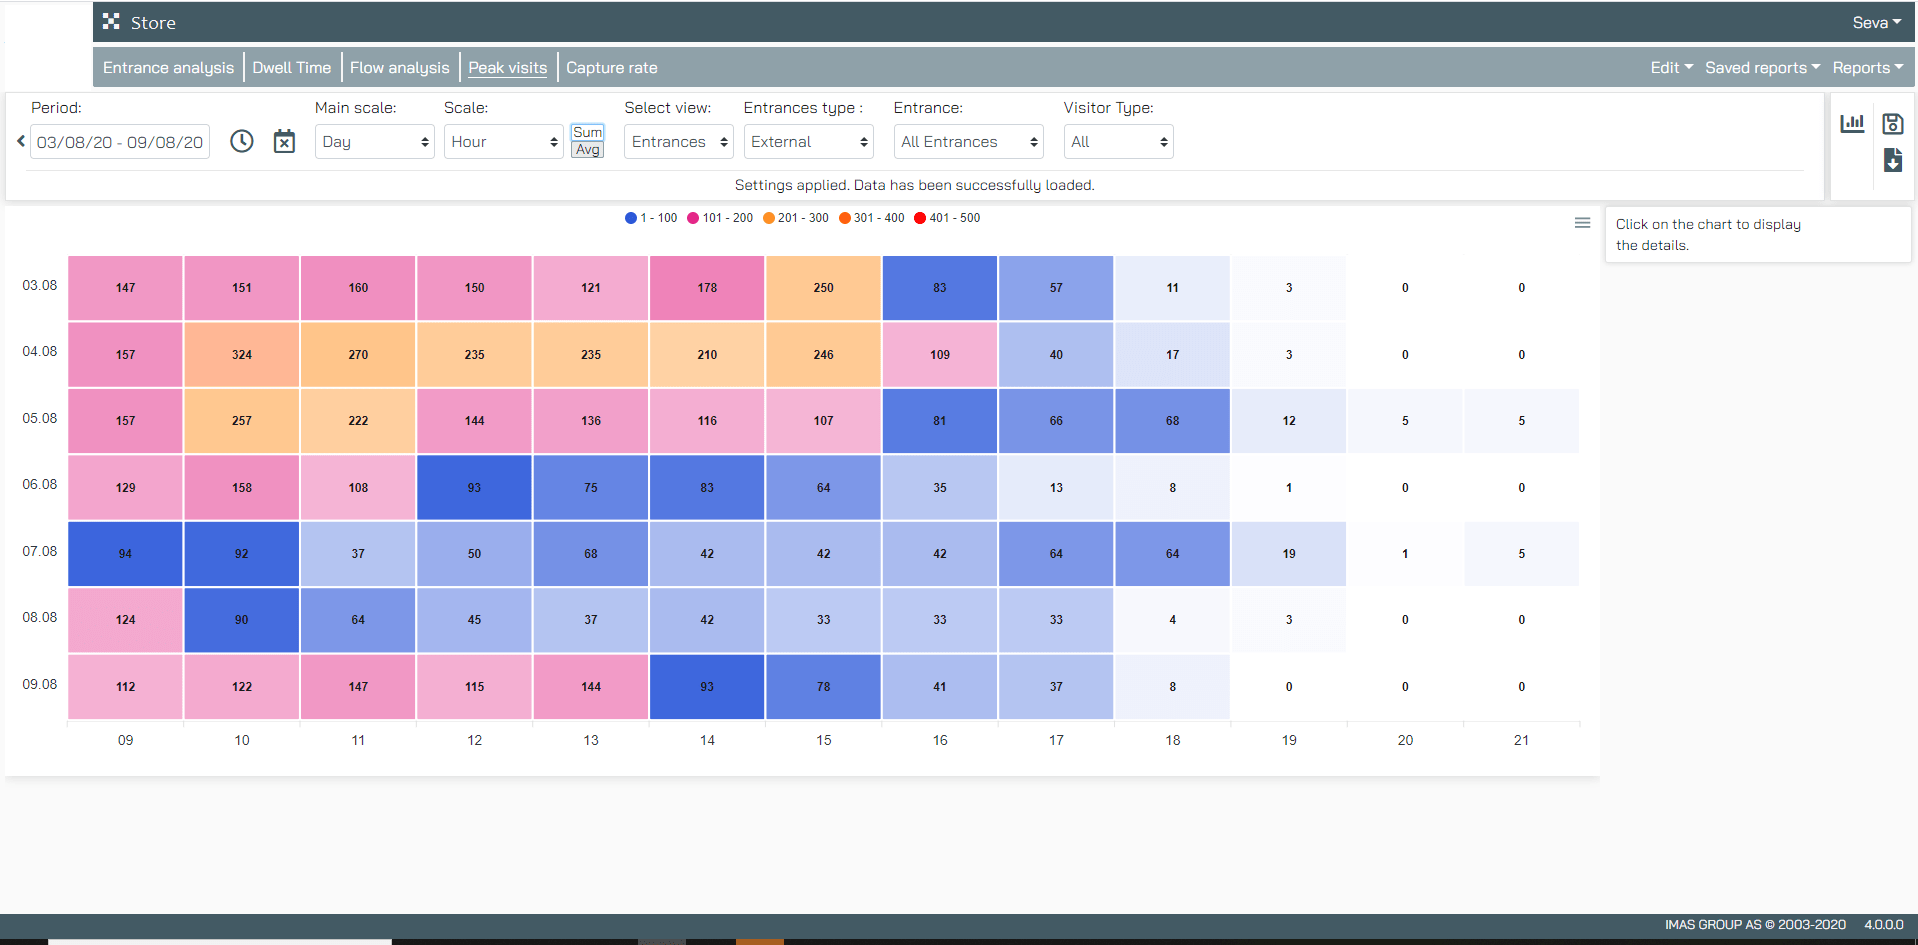
Task: Click the save report floppy disk icon
Action: pos(1892,124)
